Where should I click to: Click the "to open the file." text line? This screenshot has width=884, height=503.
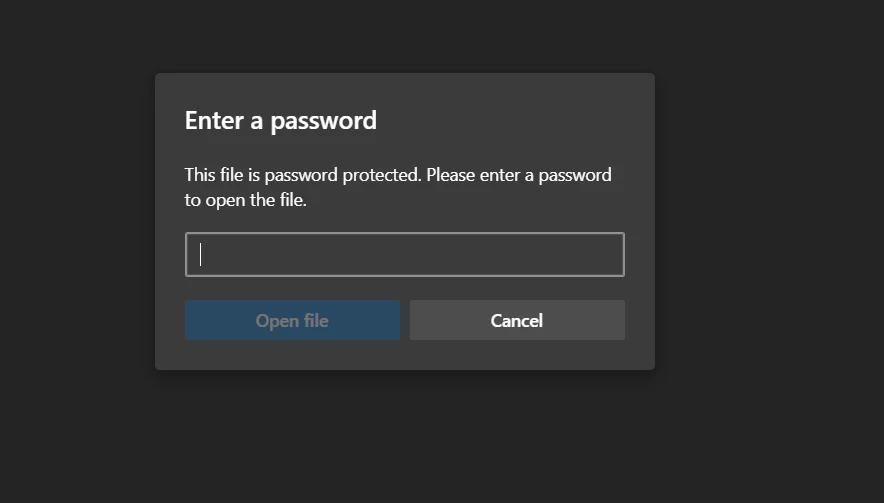coord(245,200)
